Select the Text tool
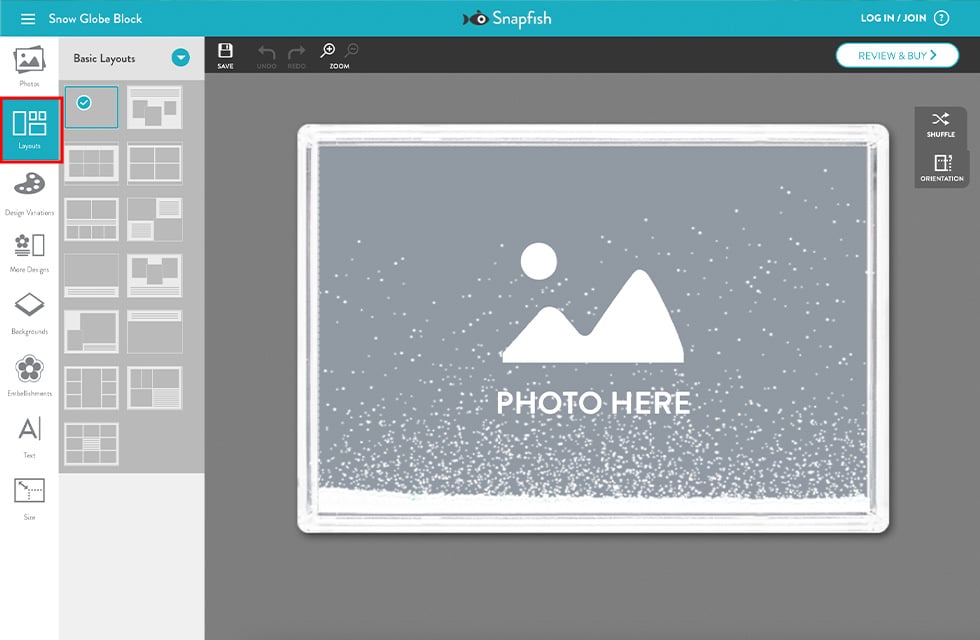The height and width of the screenshot is (640, 980). pyautogui.click(x=29, y=435)
